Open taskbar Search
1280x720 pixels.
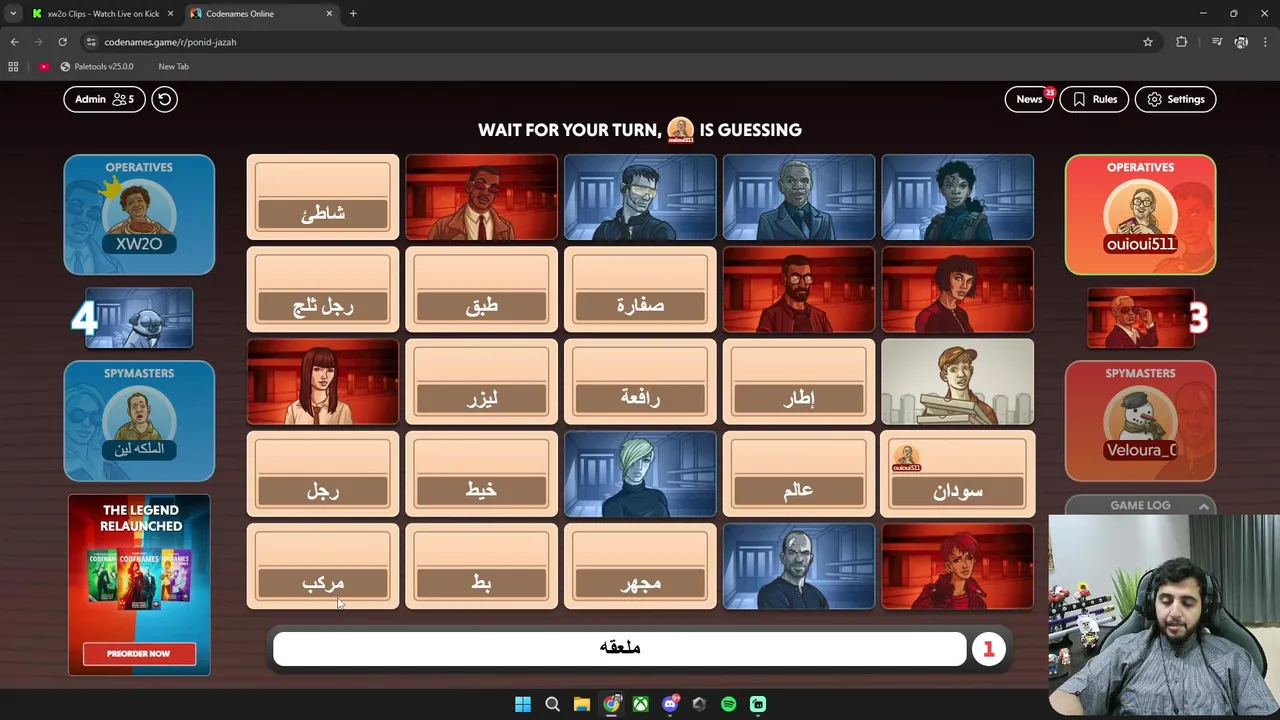[x=552, y=704]
